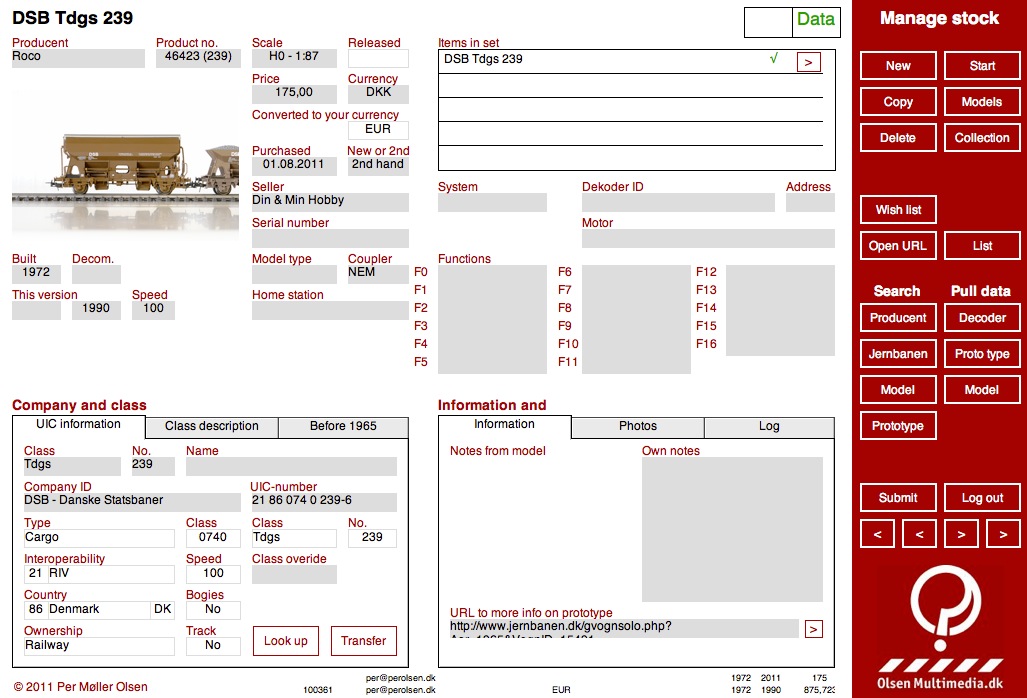Image resolution: width=1027 pixels, height=698 pixels.
Task: Click the Prototype search button
Action: click(x=898, y=426)
